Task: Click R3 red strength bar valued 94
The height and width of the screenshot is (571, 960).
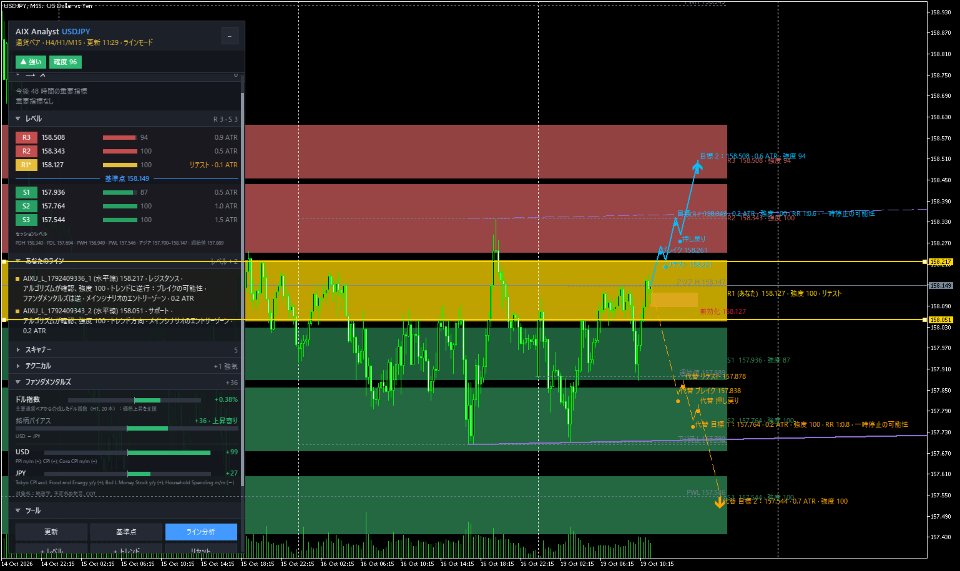Action: tap(119, 138)
